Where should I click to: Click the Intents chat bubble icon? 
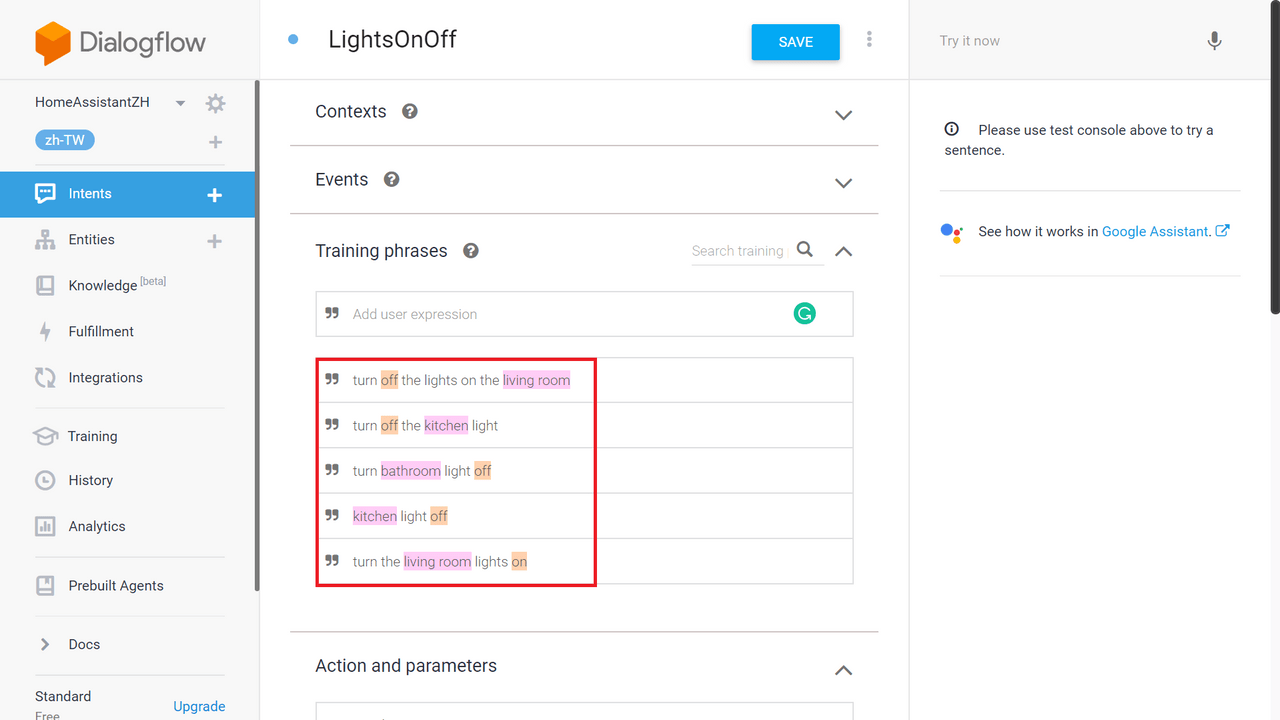pos(45,194)
